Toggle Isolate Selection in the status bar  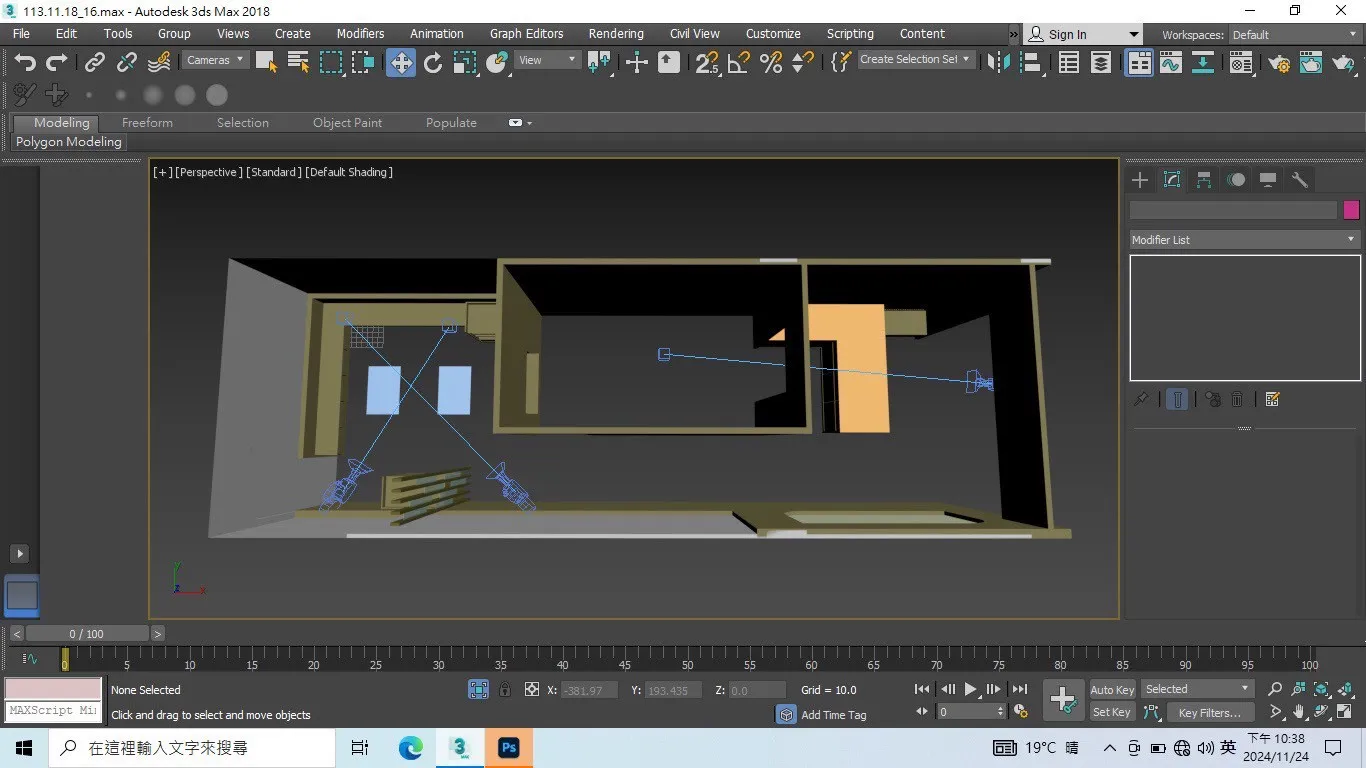479,689
